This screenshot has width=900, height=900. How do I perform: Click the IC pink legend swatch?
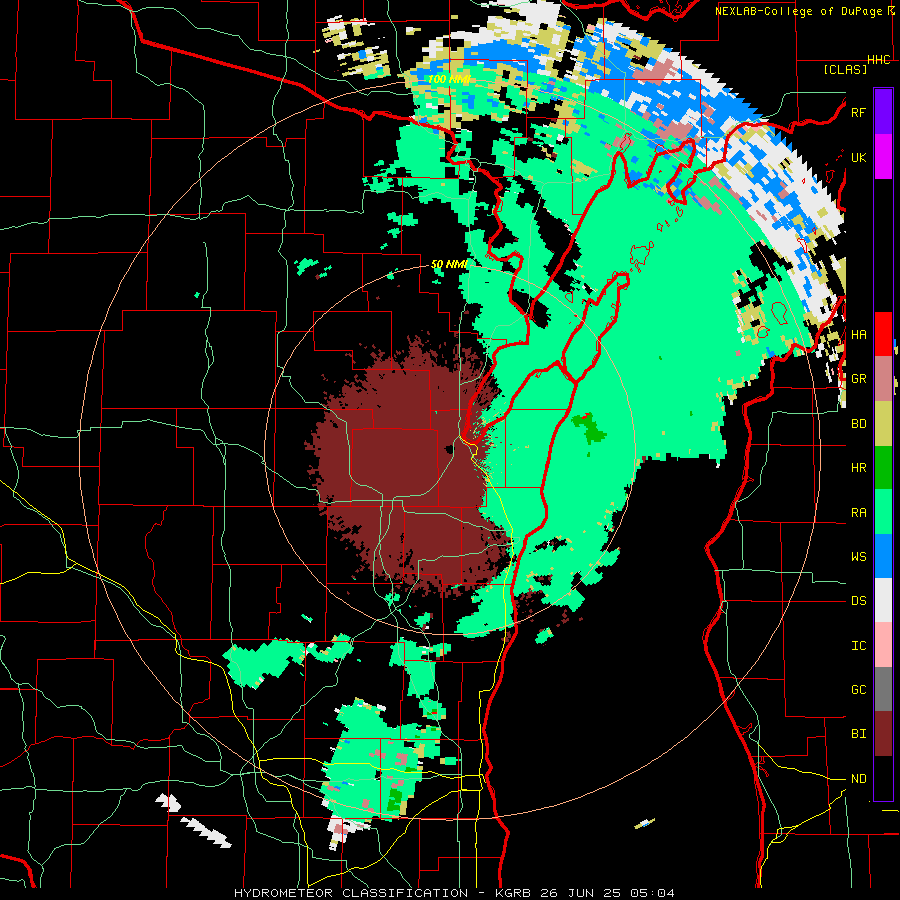[x=883, y=645]
